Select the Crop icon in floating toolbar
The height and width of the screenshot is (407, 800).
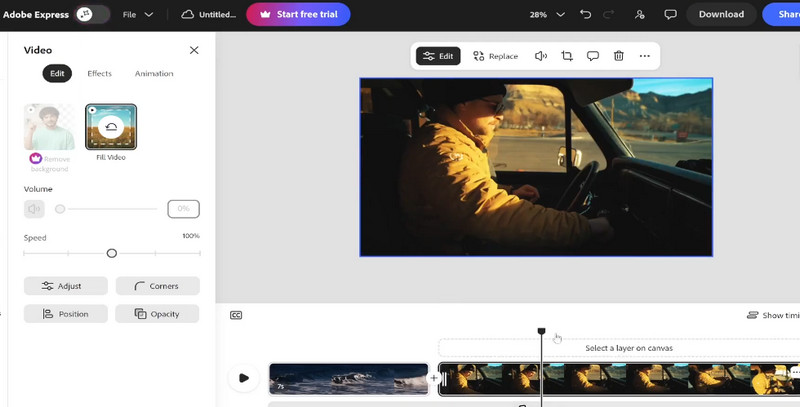coord(567,56)
